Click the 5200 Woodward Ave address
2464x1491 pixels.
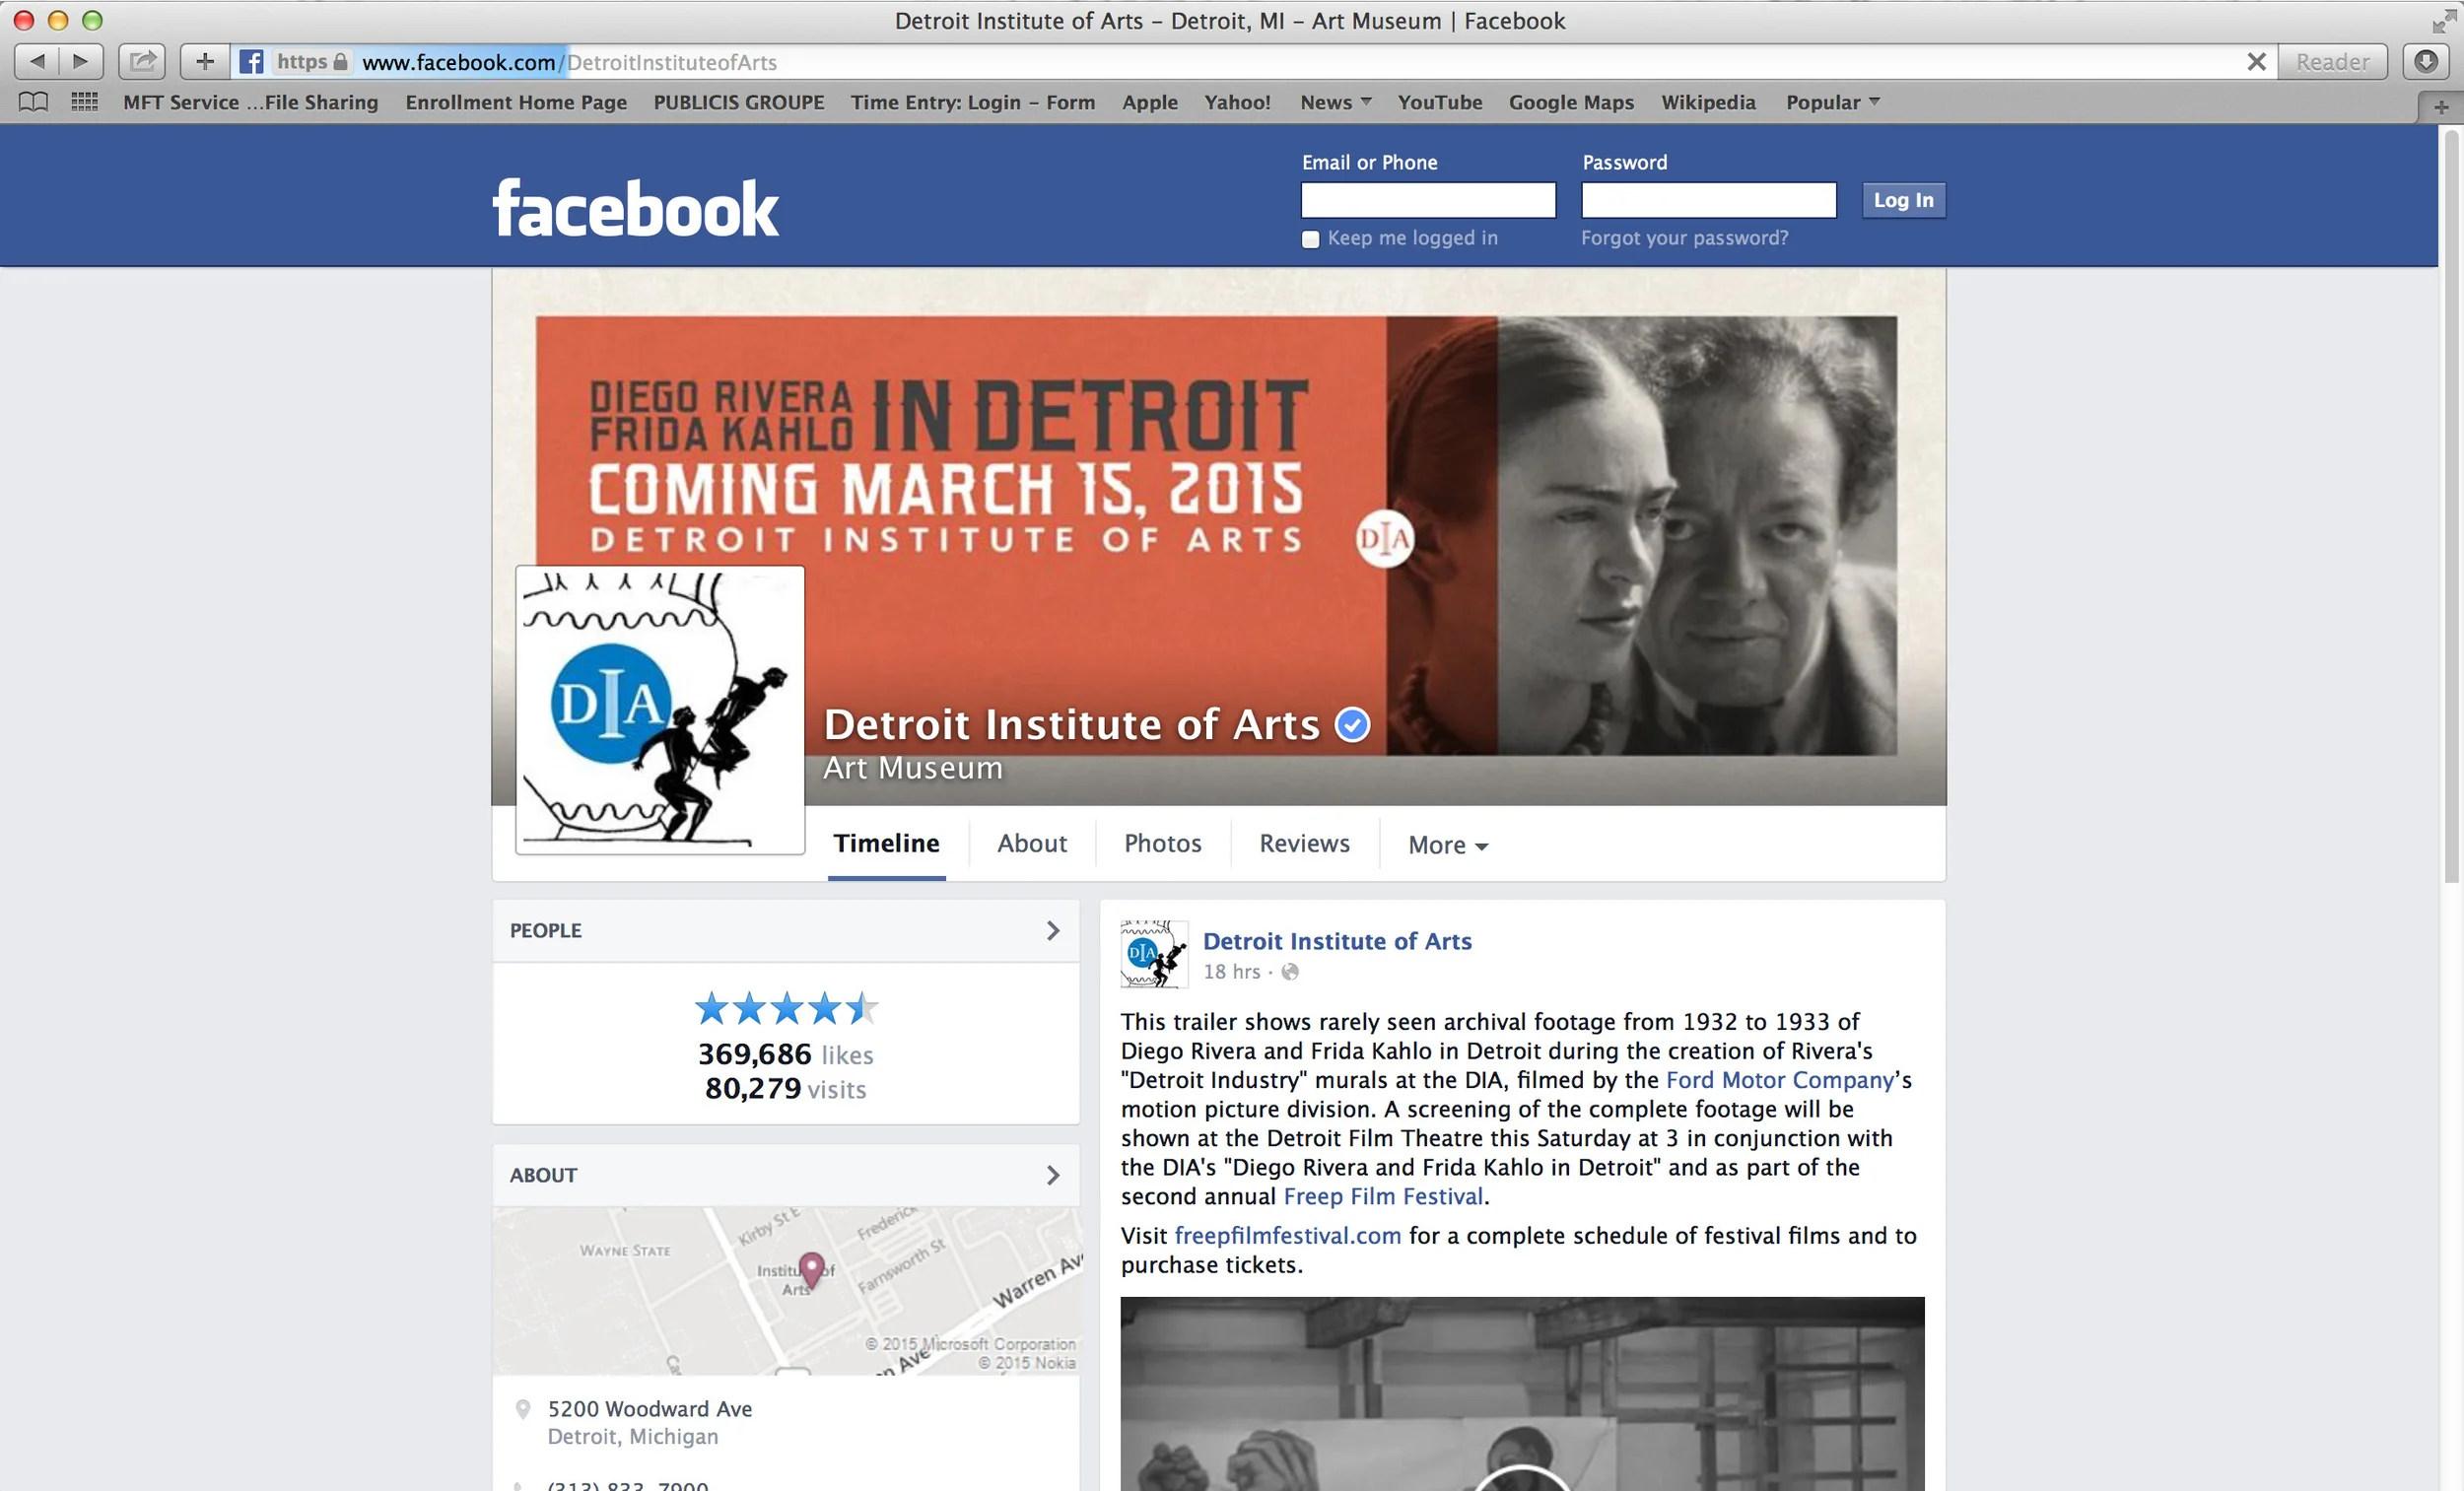[x=650, y=1409]
